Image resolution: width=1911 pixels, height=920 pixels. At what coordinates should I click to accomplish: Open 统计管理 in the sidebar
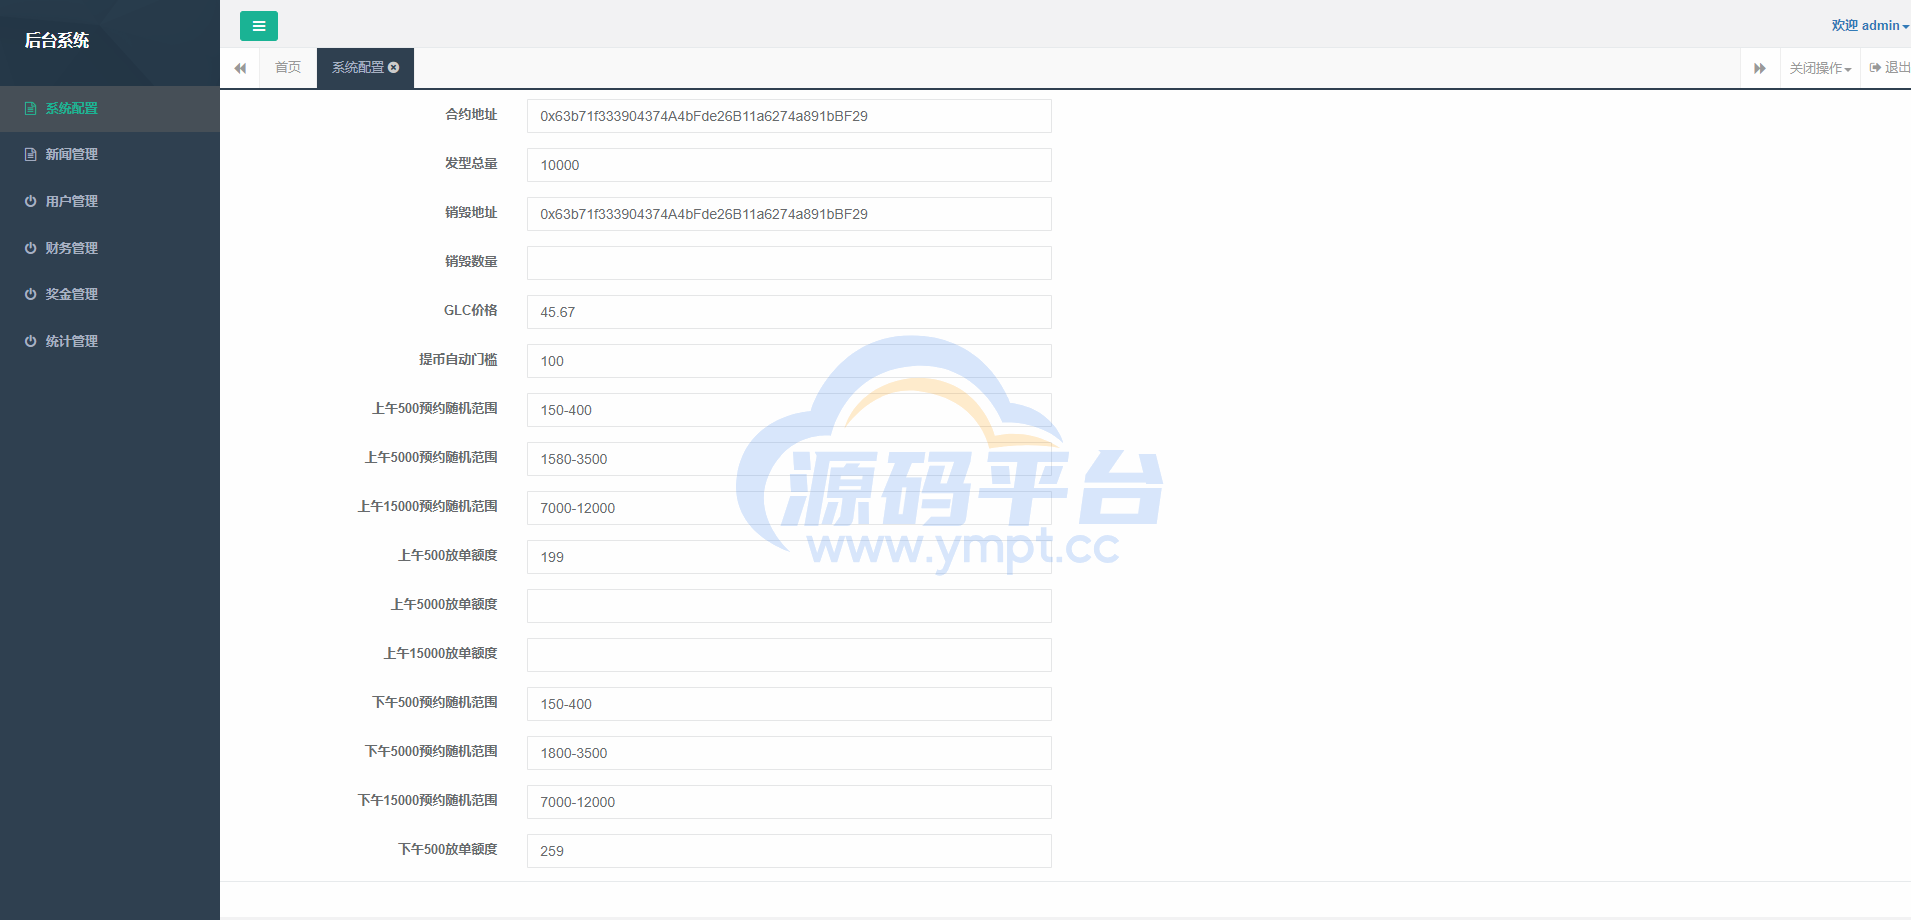click(110, 341)
